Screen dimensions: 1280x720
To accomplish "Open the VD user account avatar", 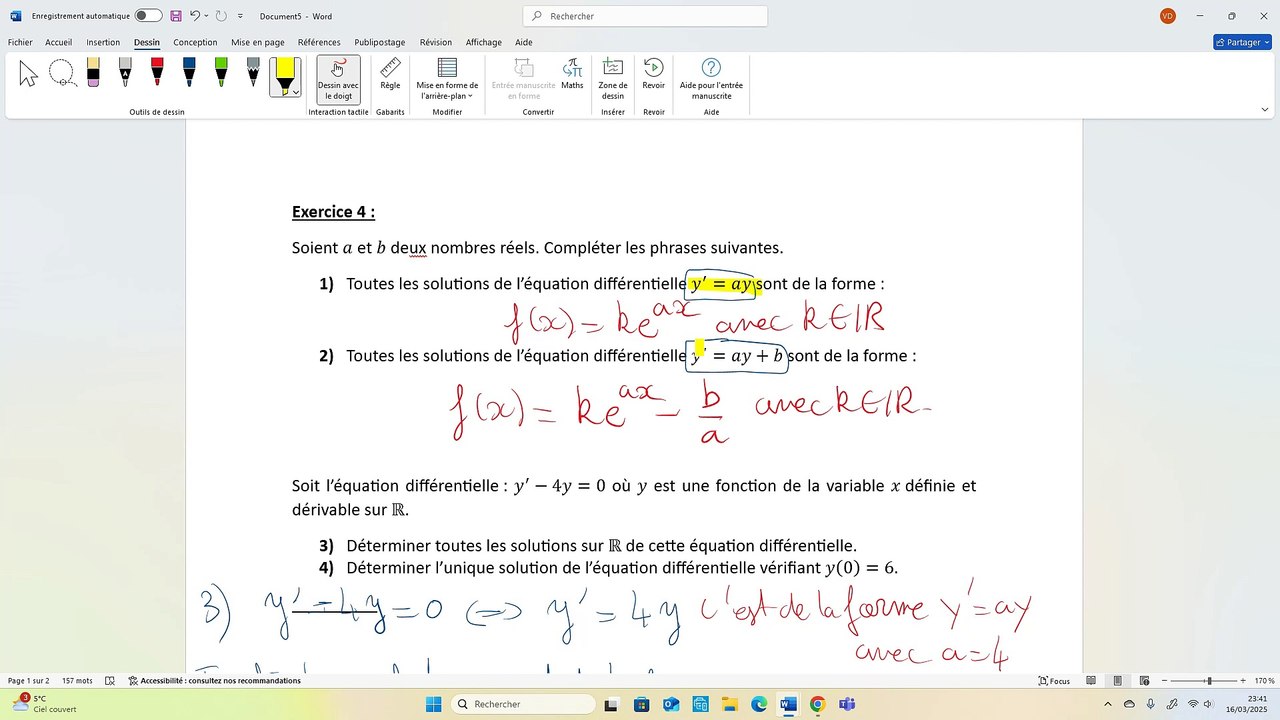I will coord(1168,16).
